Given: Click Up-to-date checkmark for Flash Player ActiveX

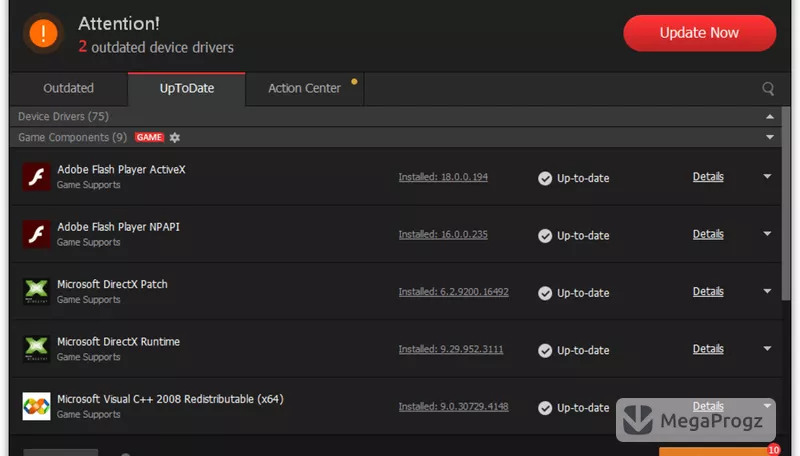Looking at the screenshot, I should (545, 178).
